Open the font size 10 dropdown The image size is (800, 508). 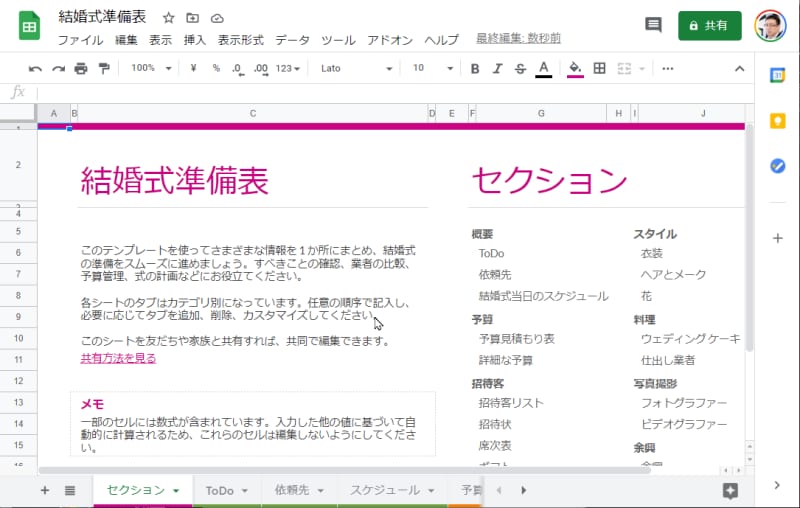click(432, 68)
